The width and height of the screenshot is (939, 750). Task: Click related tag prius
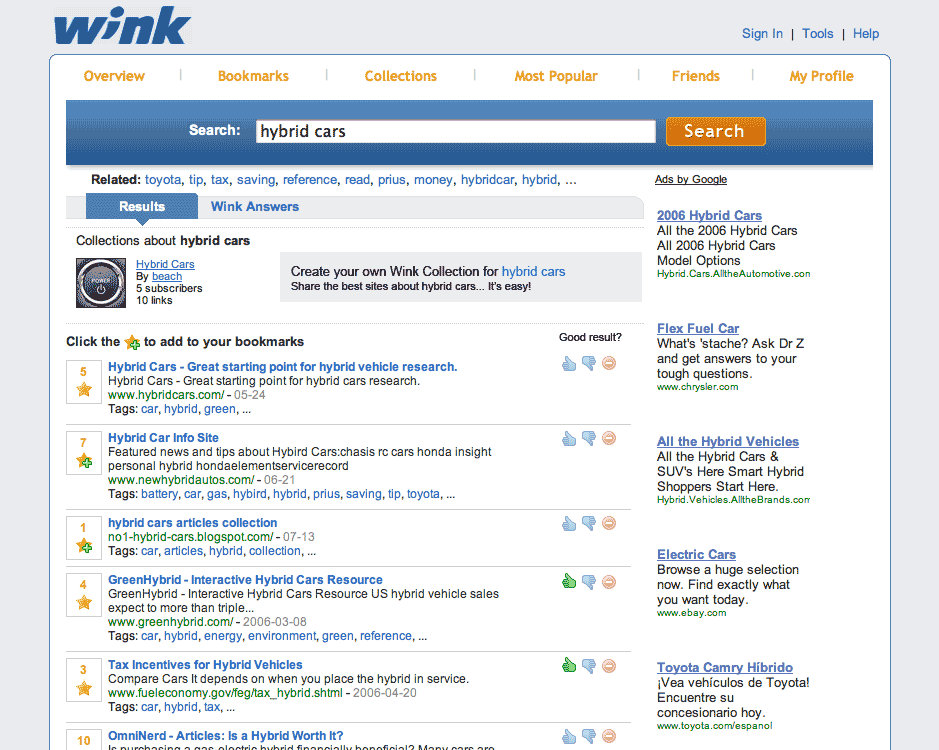(x=392, y=180)
